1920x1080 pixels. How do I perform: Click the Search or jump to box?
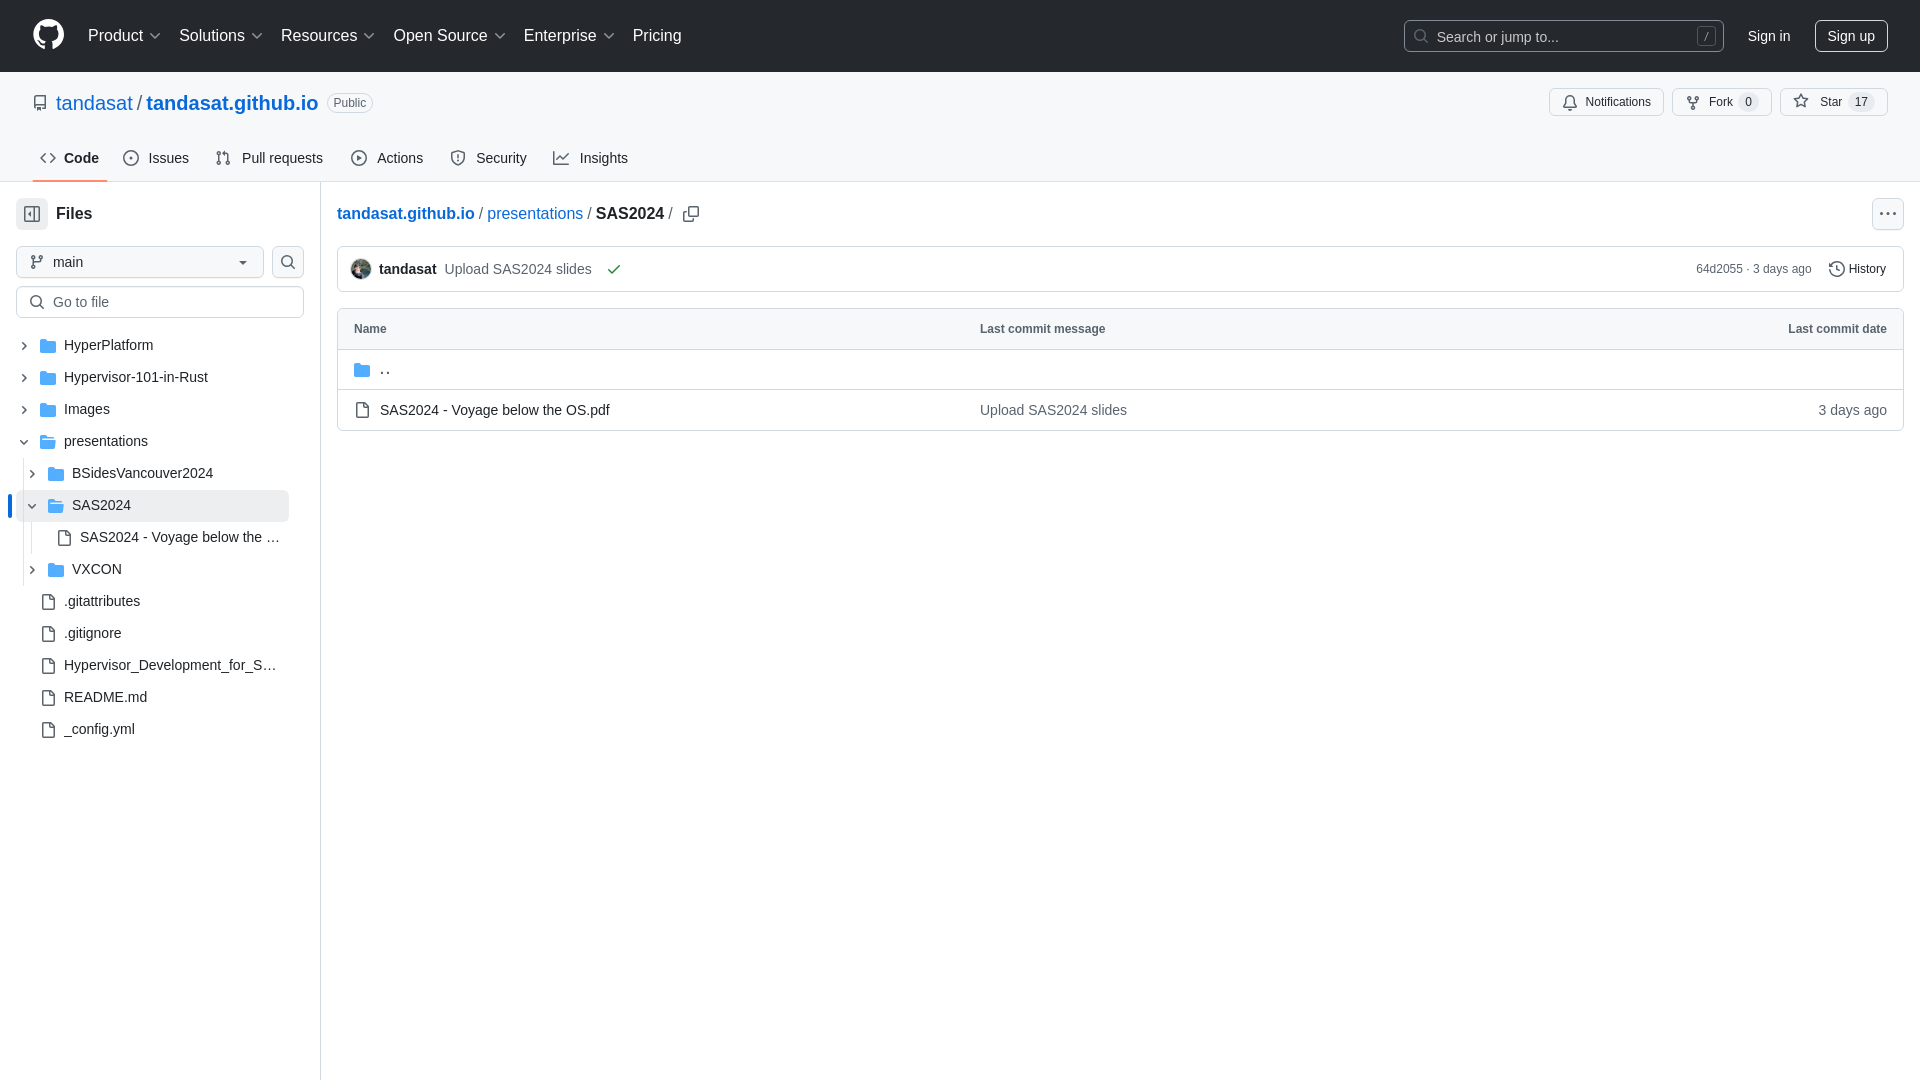coord(1563,36)
